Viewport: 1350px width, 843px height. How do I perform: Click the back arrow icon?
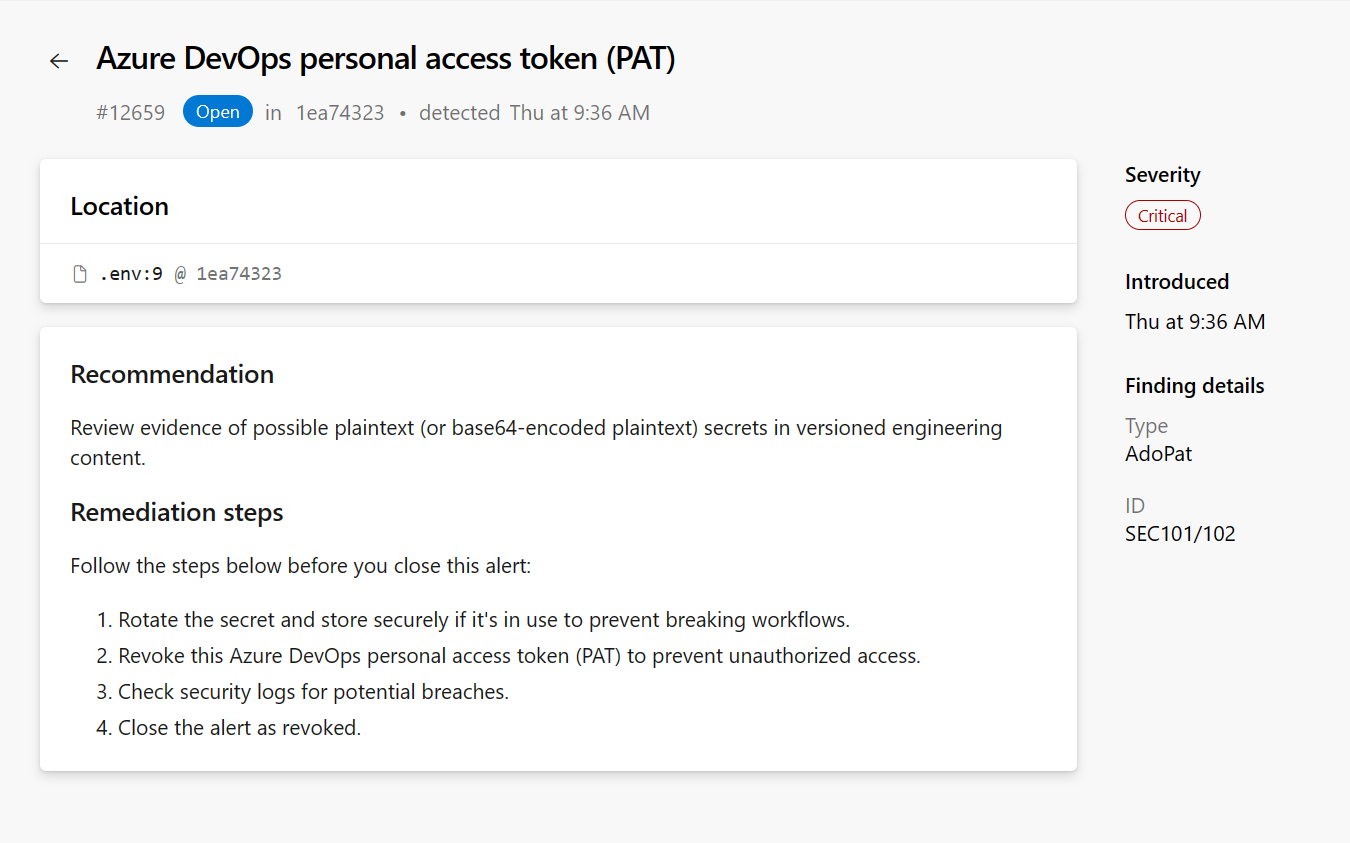click(x=59, y=61)
